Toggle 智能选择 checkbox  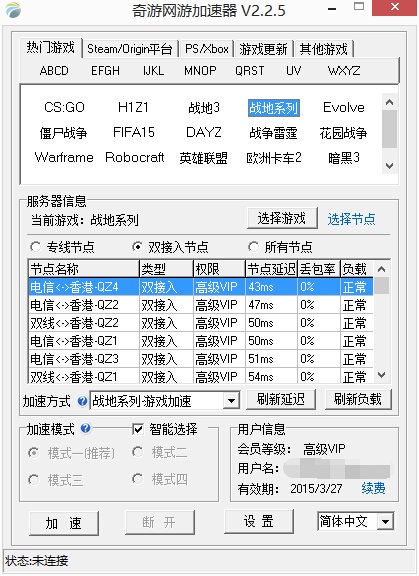click(x=138, y=429)
